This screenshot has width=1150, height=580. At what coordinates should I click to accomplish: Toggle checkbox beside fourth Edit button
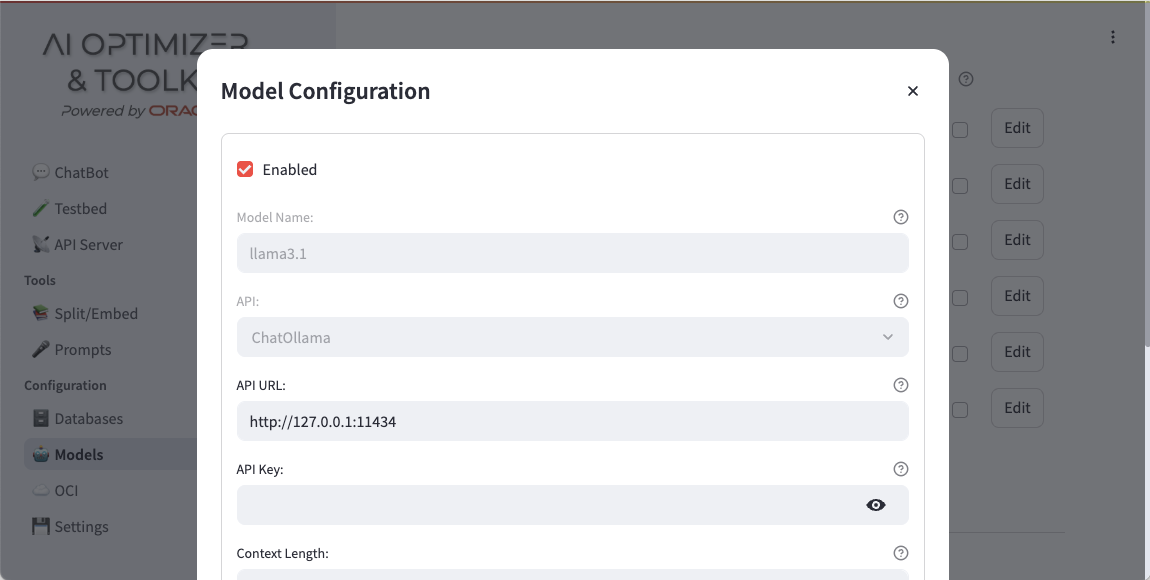[x=960, y=298]
